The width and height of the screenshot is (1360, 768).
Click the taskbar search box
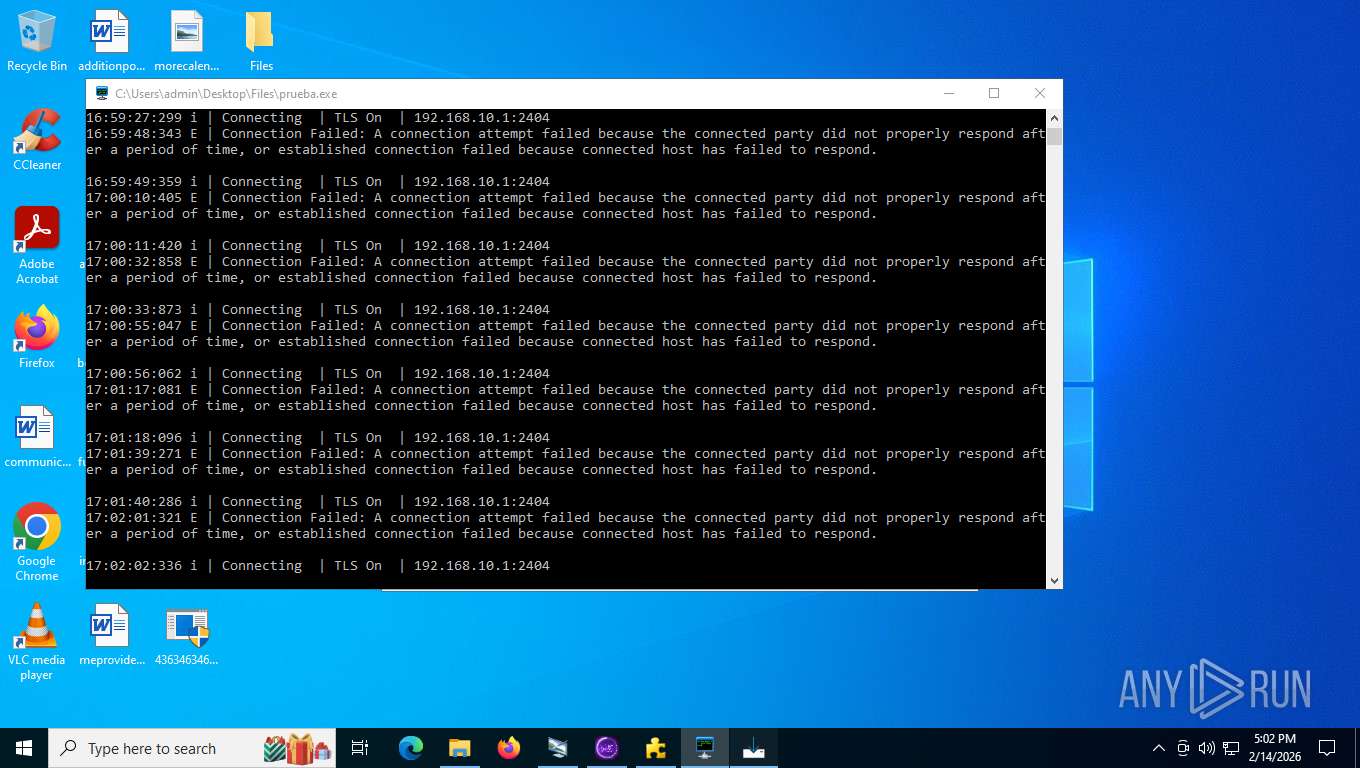point(192,748)
